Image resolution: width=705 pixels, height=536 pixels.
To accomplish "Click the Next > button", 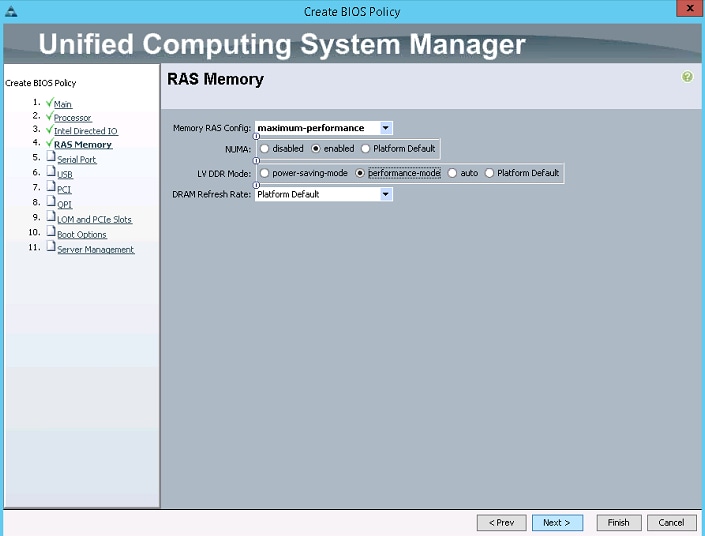I will 557,523.
